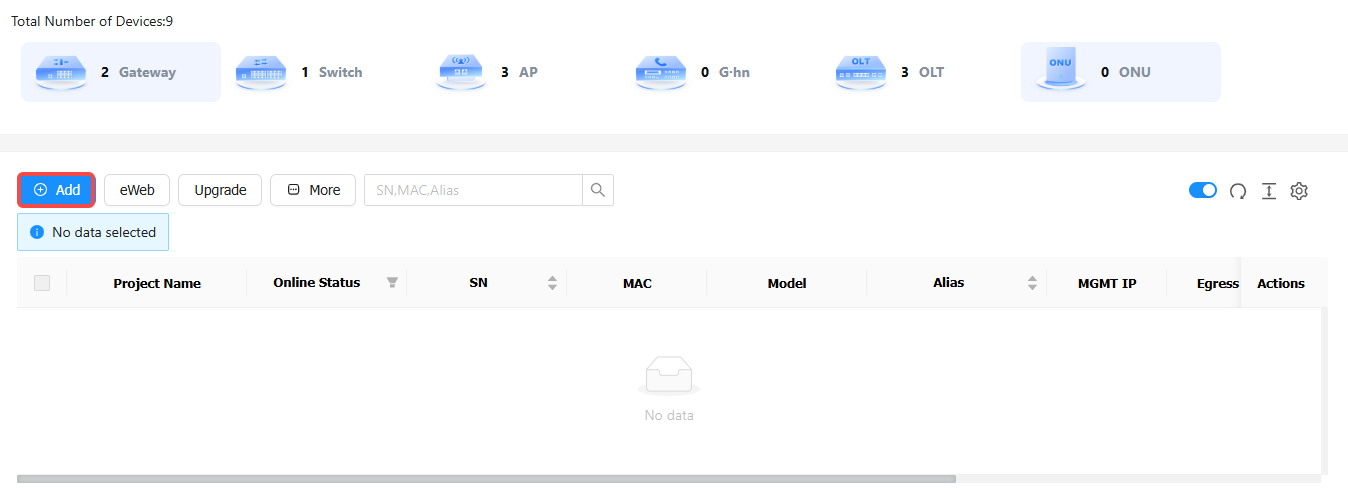Sort by the SN column arrows
Viewport: 1348px width, 499px height.
click(x=552, y=283)
